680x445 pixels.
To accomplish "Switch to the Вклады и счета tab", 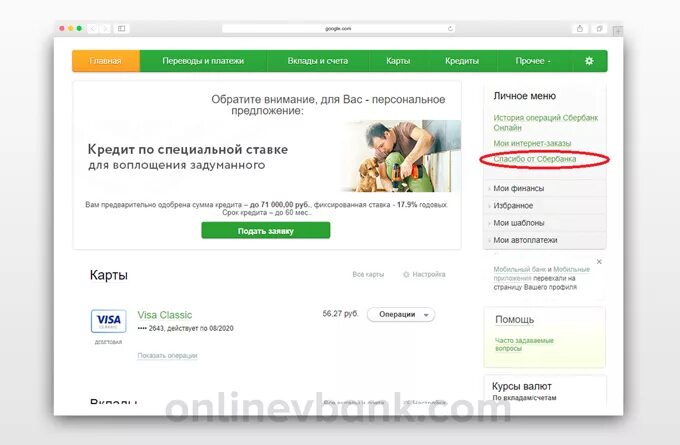I will 318,61.
